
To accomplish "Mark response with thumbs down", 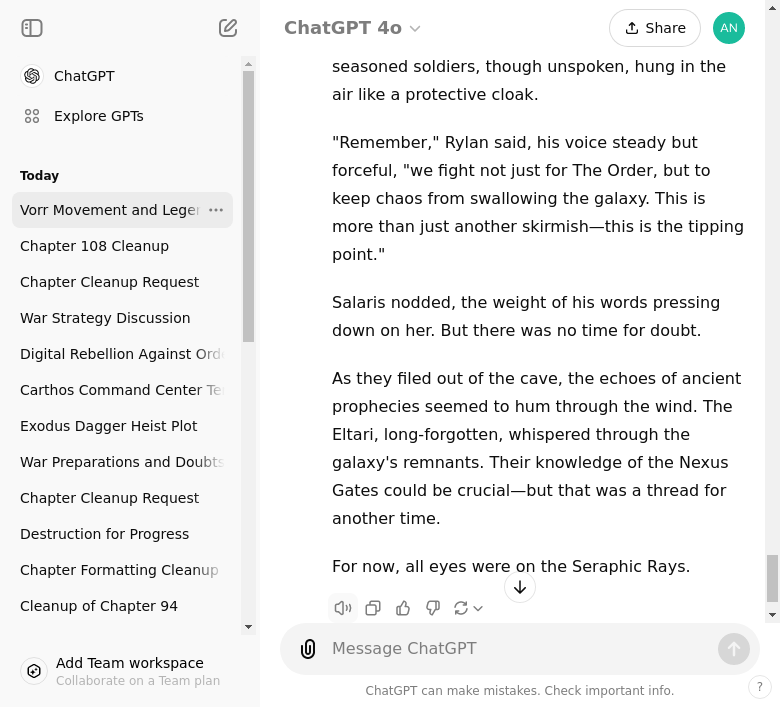I will [433, 608].
